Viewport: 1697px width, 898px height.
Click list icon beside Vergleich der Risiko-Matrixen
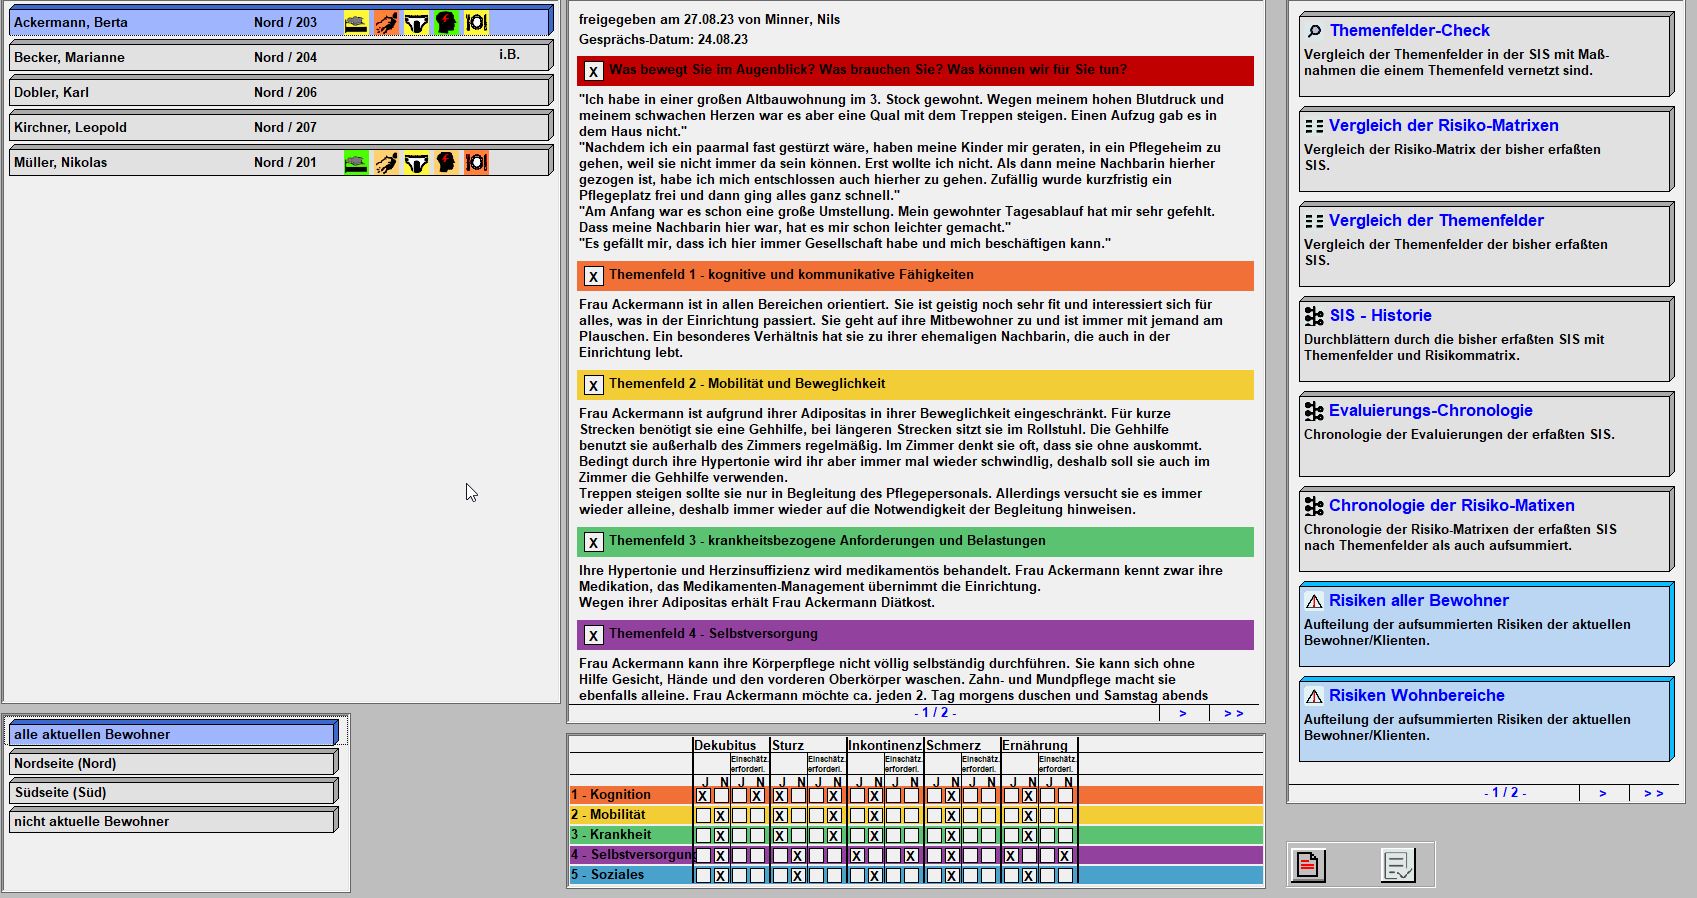(1314, 126)
